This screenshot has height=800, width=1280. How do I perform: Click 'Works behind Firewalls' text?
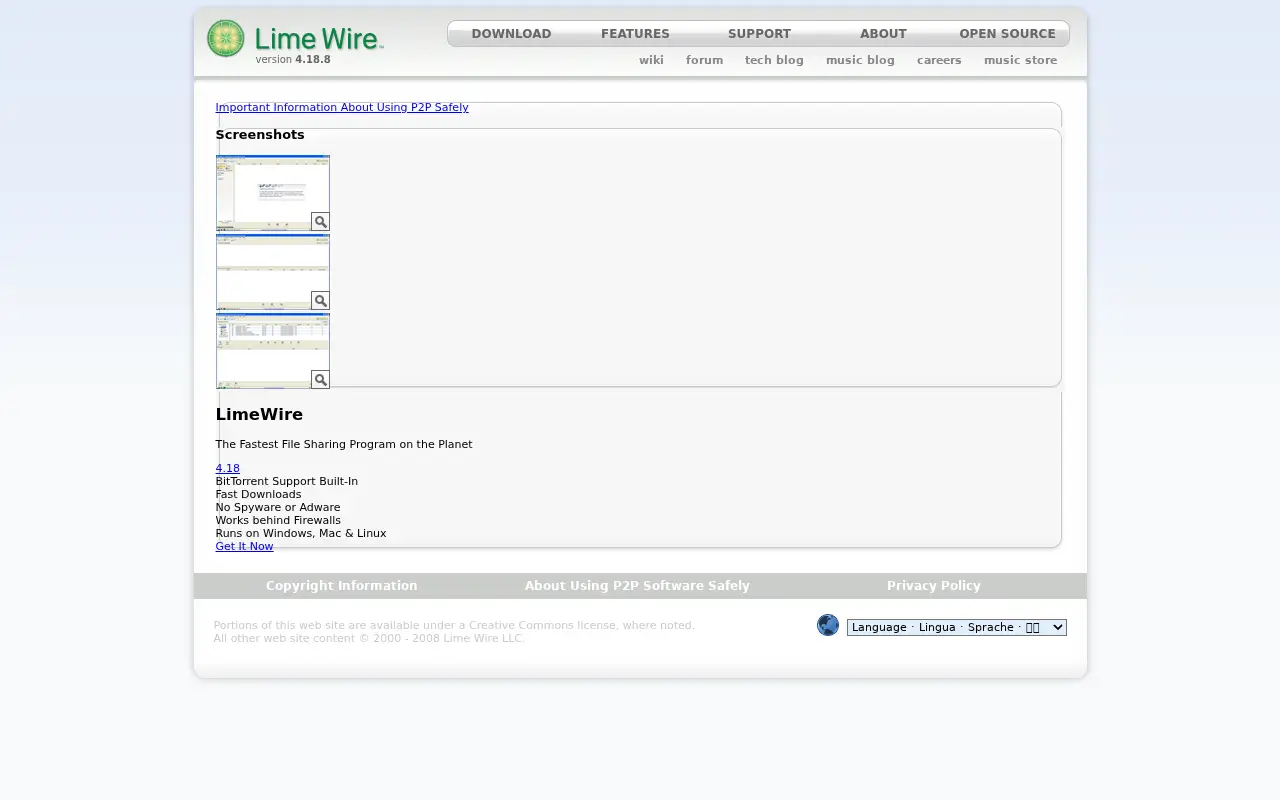(x=278, y=520)
